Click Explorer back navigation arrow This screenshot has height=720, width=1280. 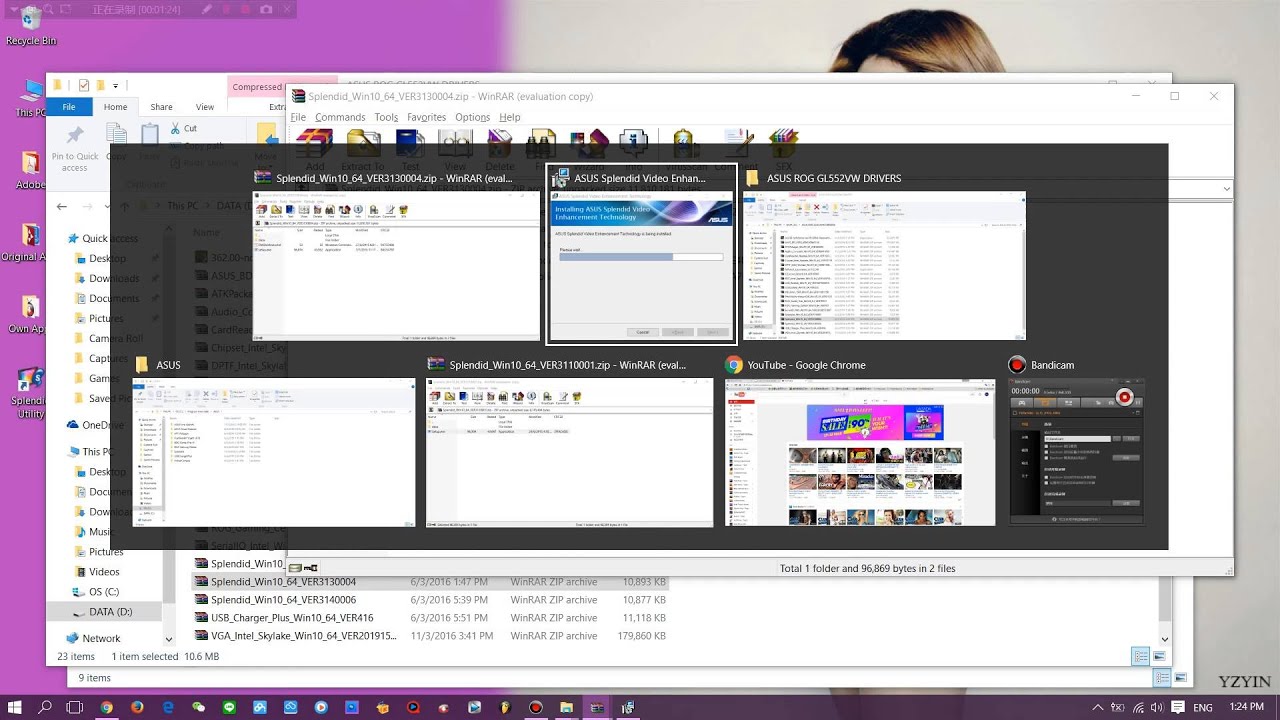pyautogui.click(x=62, y=206)
